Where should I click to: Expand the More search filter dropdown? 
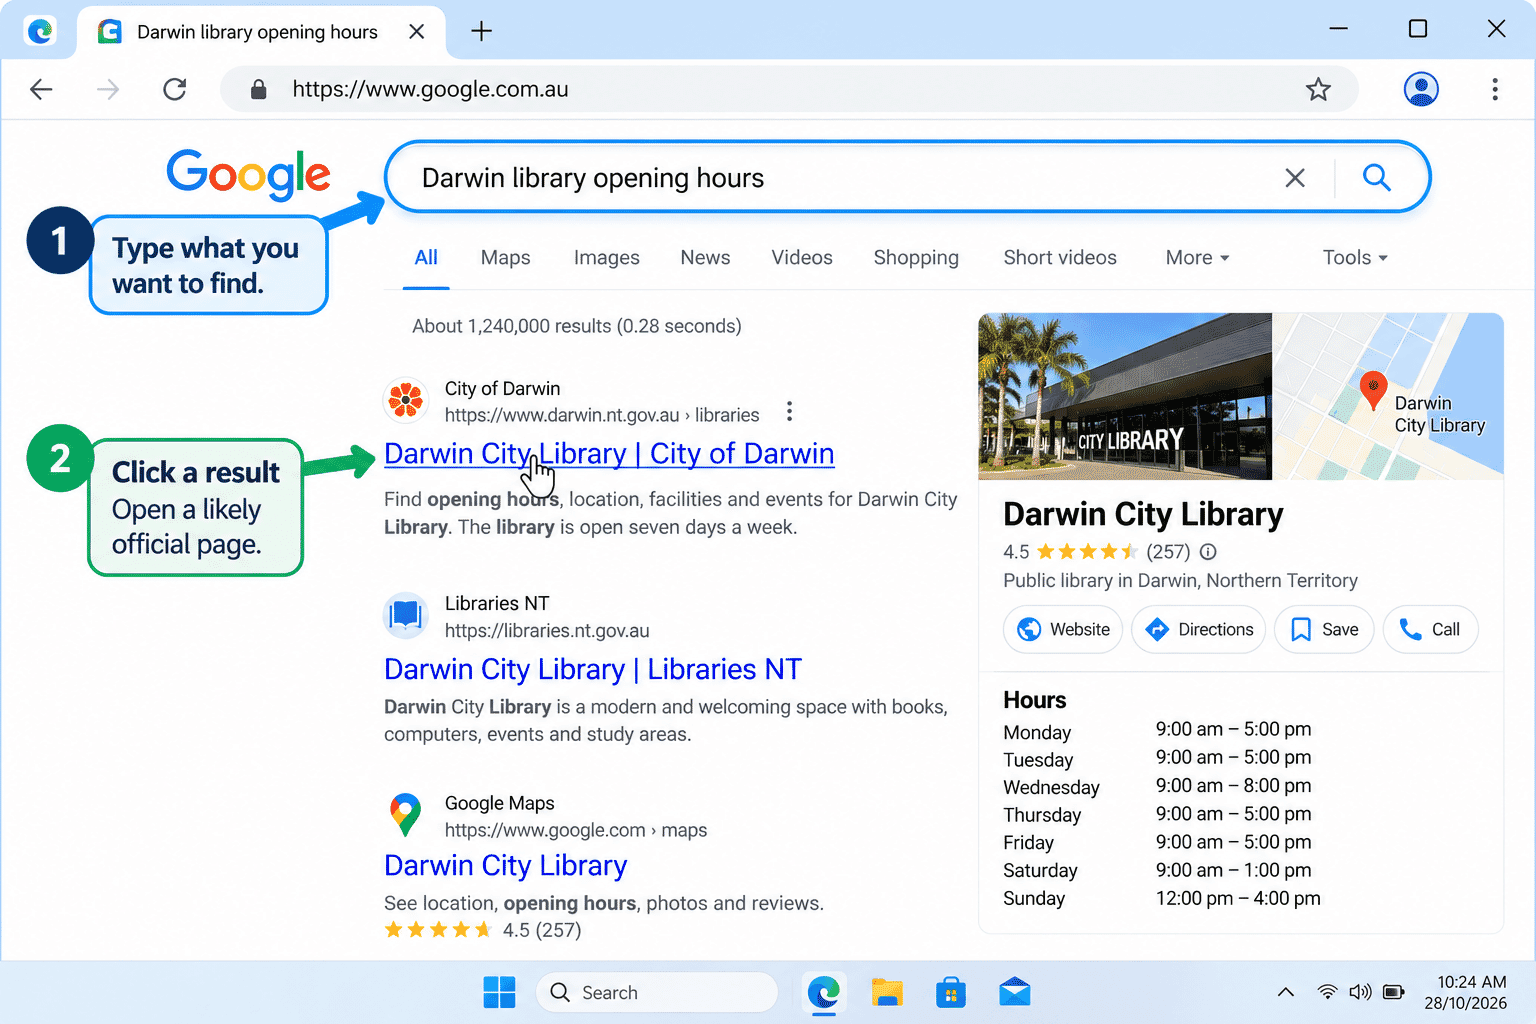1197,258
